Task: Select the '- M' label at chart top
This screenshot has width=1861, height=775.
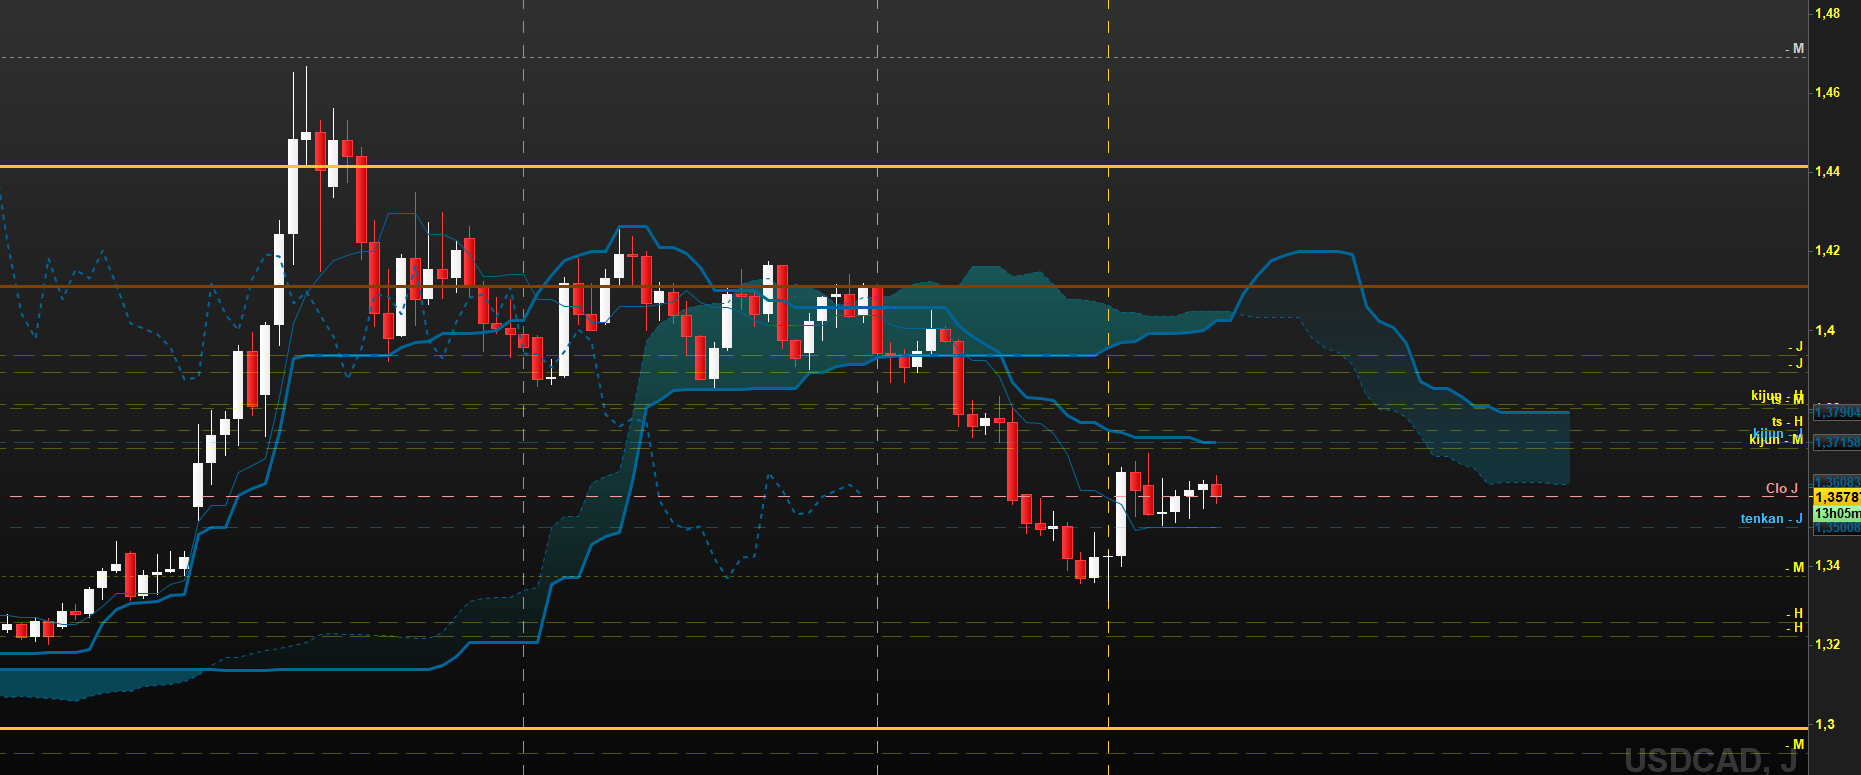Action: (1796, 49)
